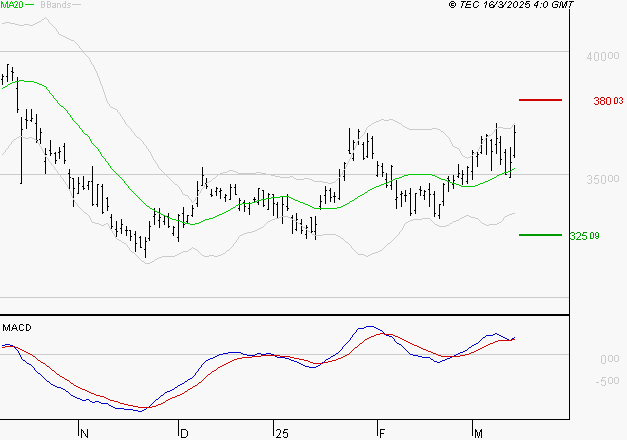Click the BBands legend label
This screenshot has width=627, height=440.
pyautogui.click(x=56, y=5)
